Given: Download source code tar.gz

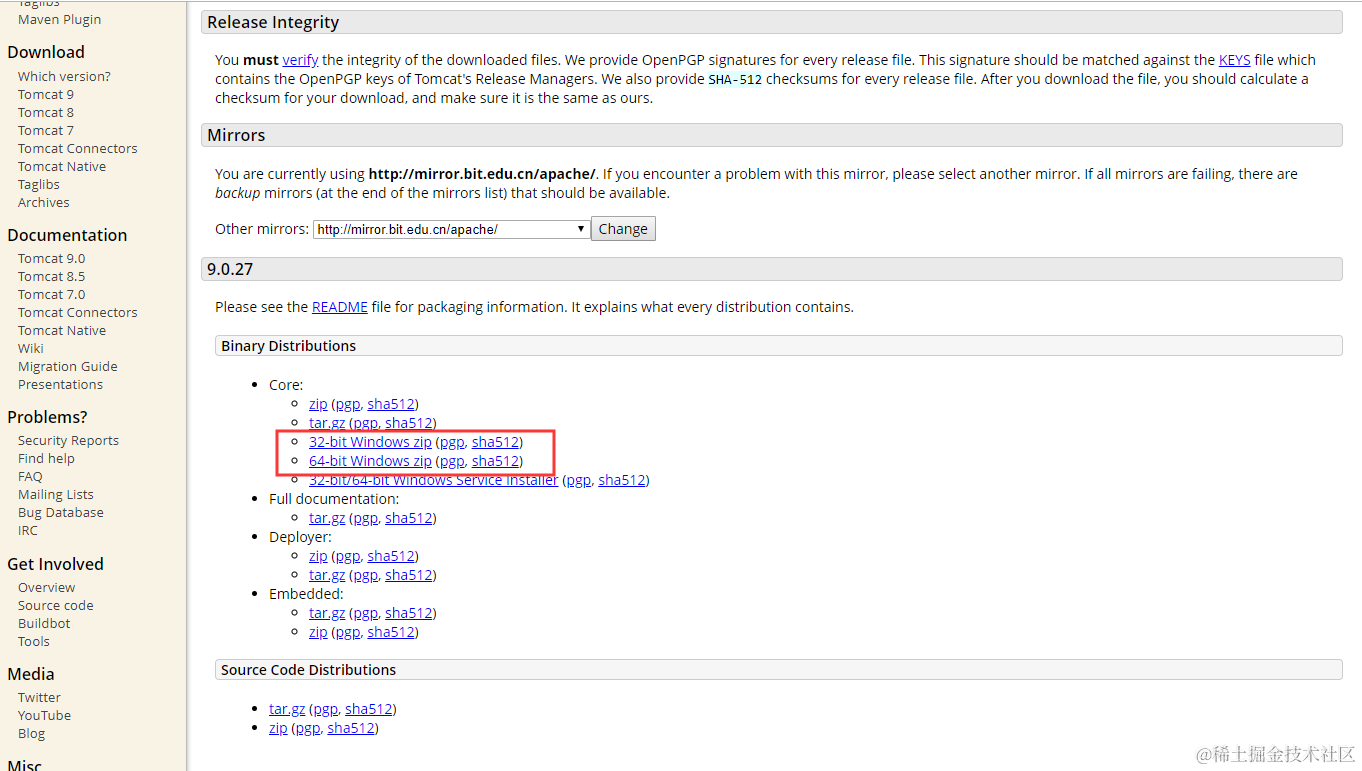Looking at the screenshot, I should pyautogui.click(x=287, y=709).
